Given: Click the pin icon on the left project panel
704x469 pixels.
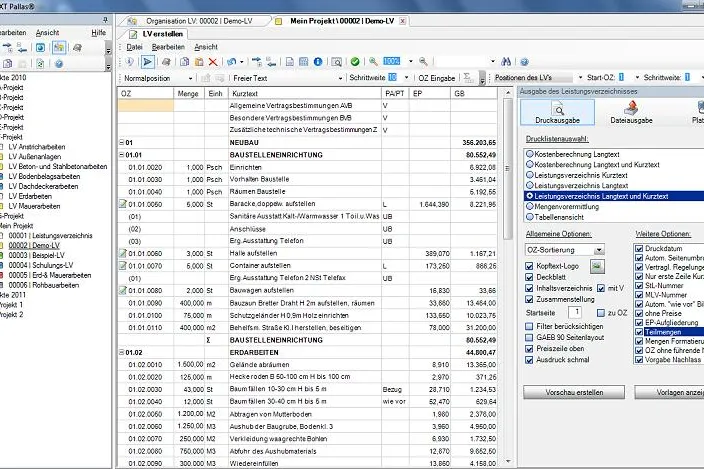Looking at the screenshot, I should click(105, 20).
